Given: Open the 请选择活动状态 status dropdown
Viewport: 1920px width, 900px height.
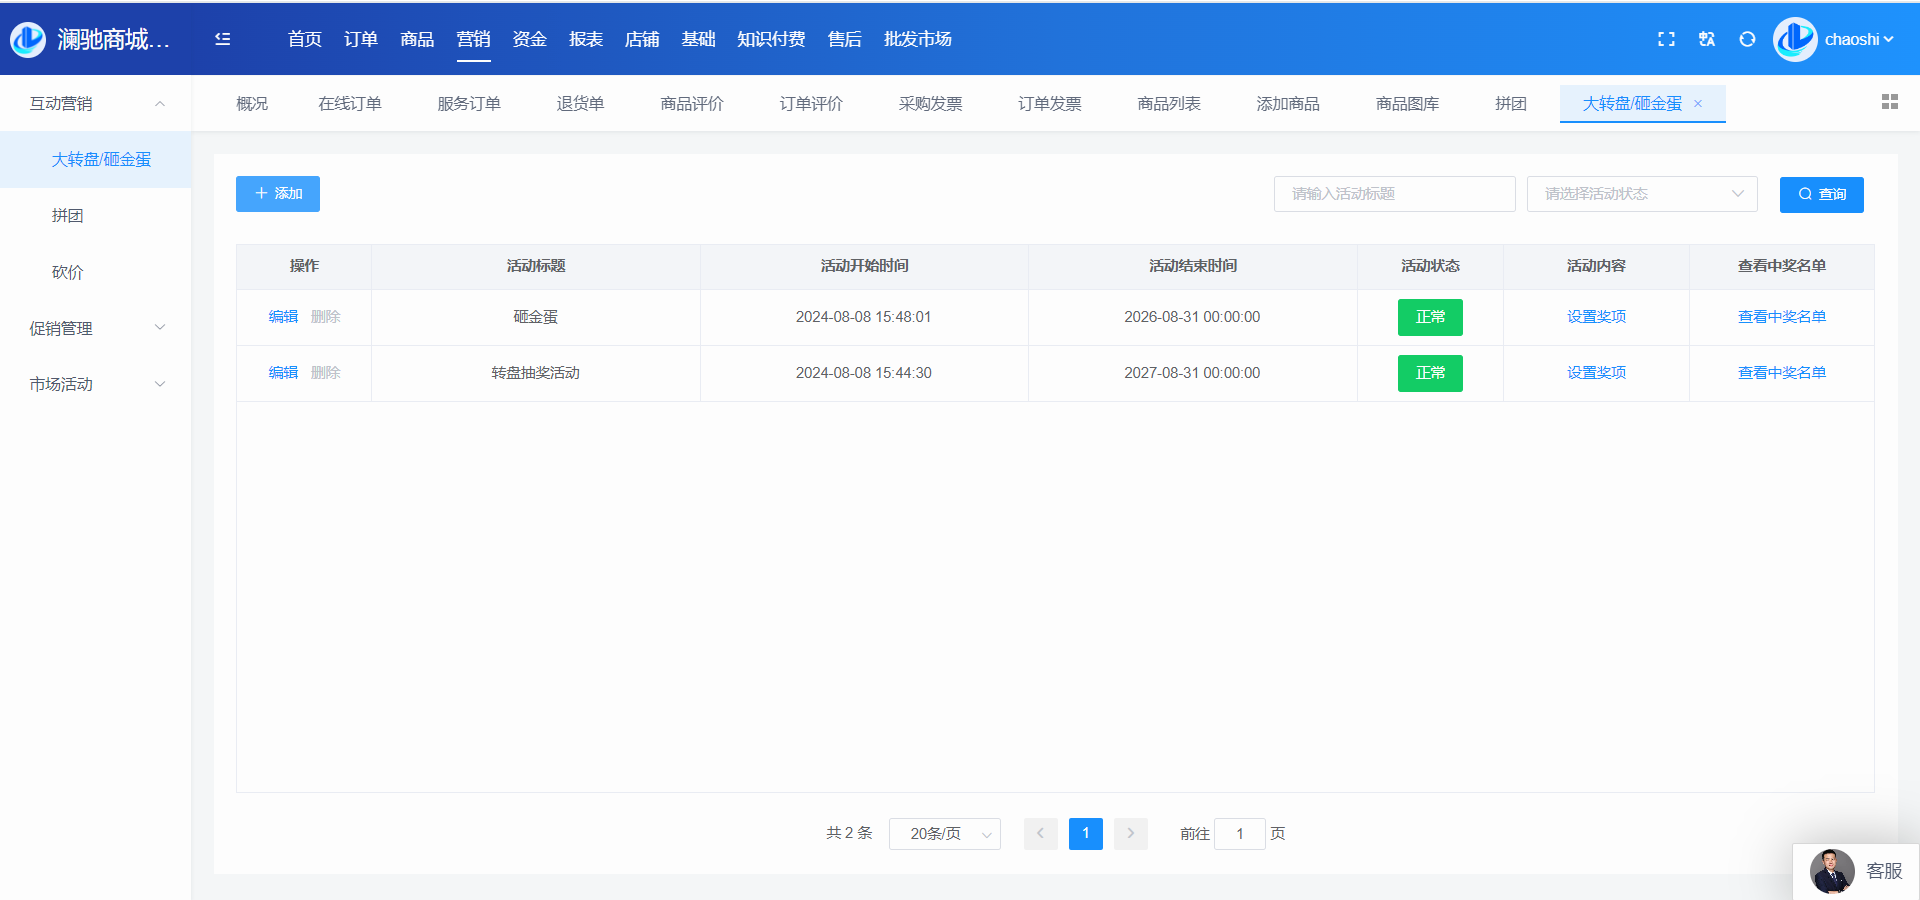Looking at the screenshot, I should tap(1642, 194).
